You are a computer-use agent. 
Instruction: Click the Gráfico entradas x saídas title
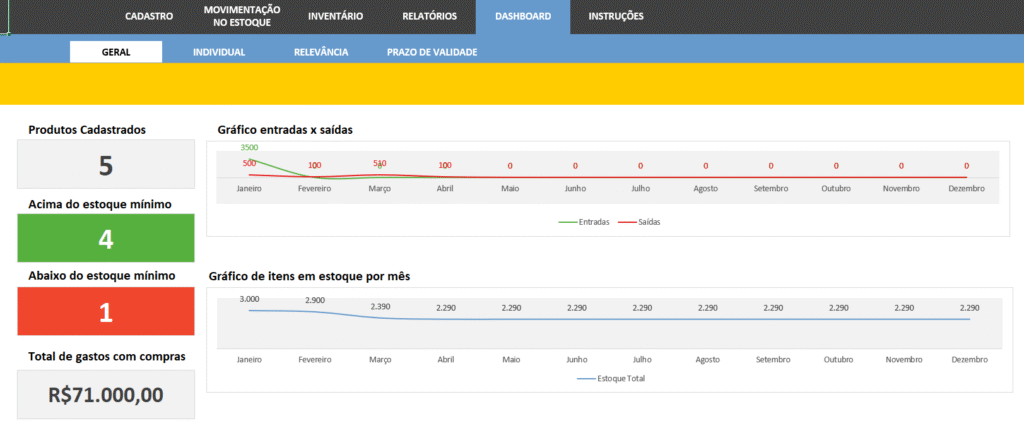[x=285, y=130]
